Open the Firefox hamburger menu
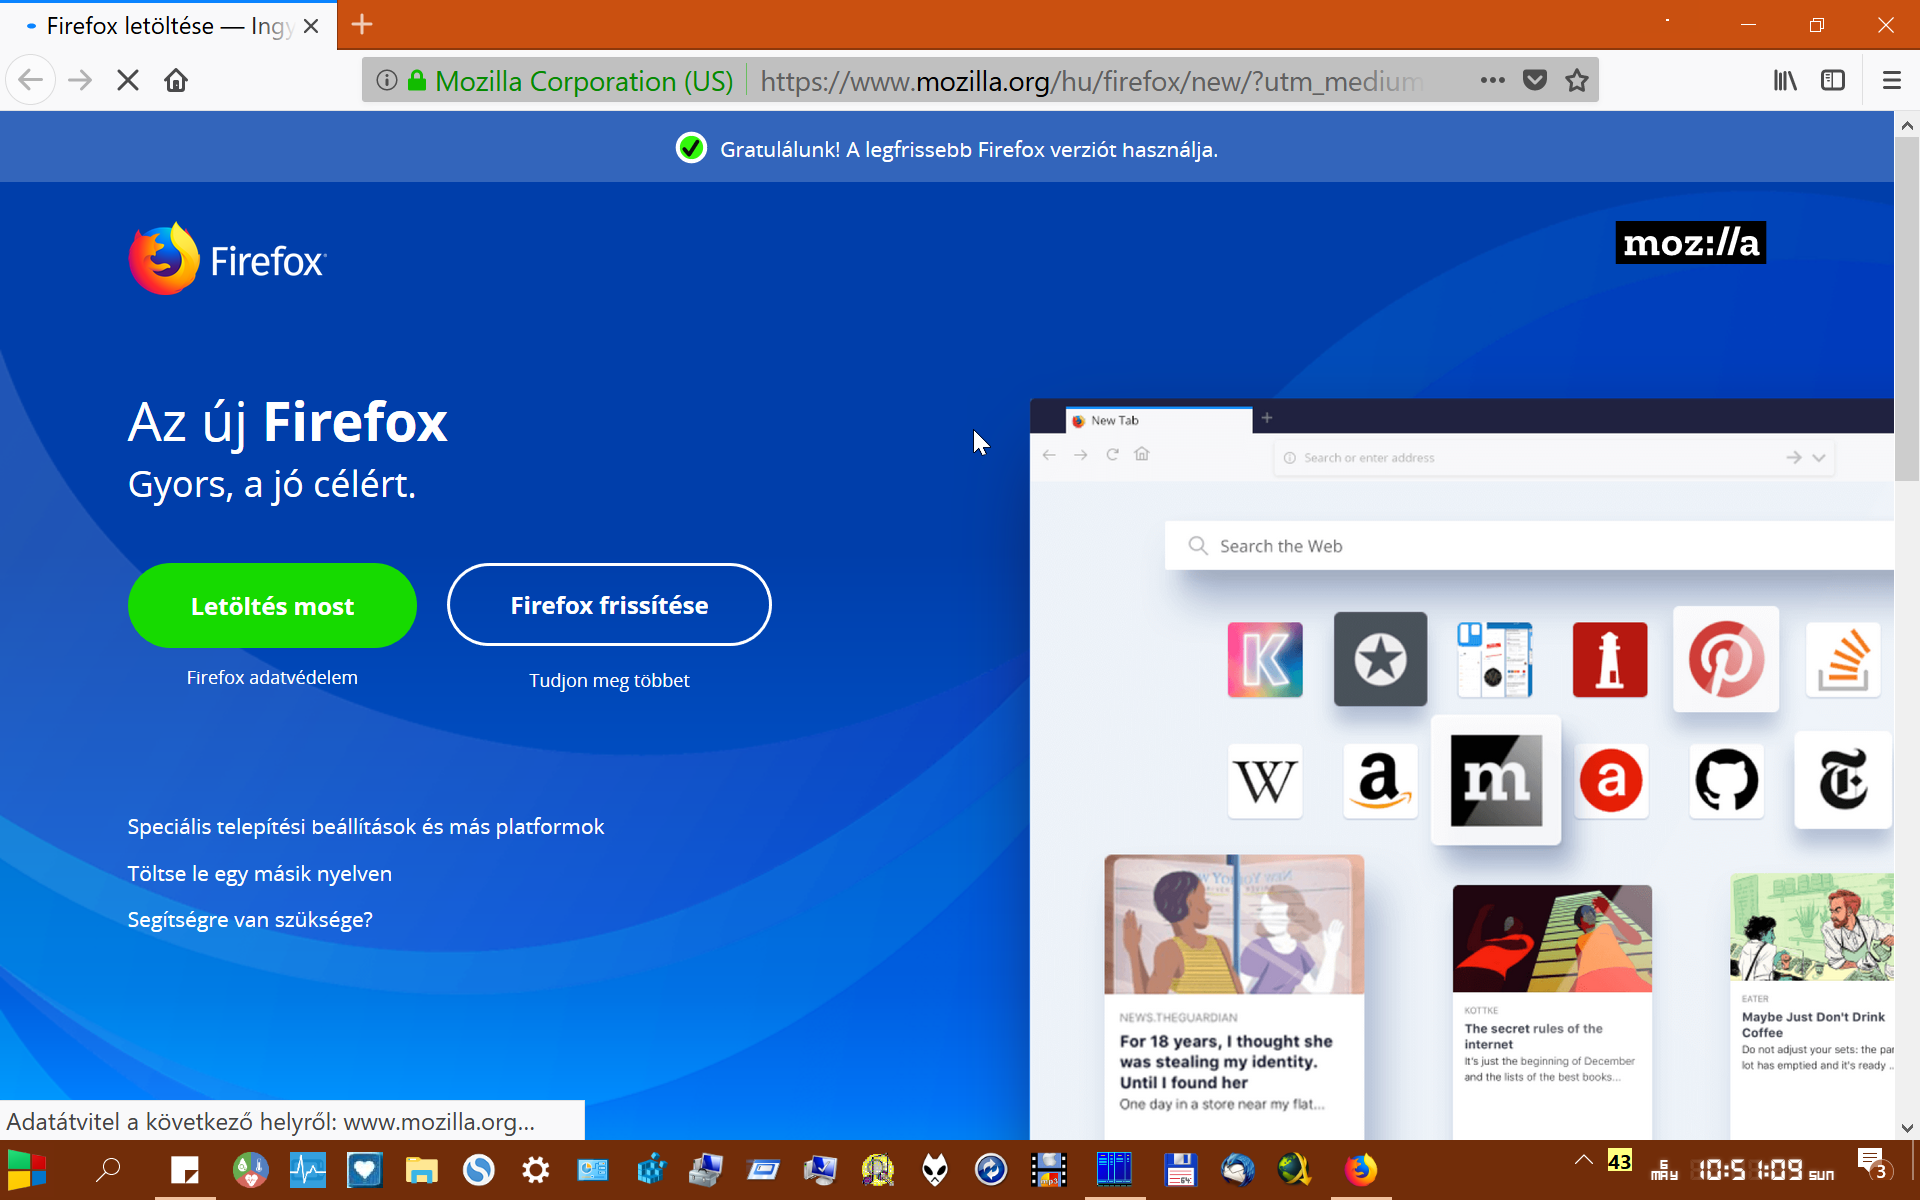 [x=1891, y=80]
